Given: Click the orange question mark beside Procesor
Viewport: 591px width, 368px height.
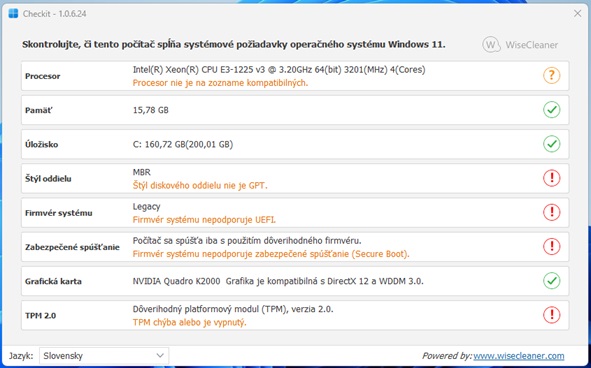Looking at the screenshot, I should (x=551, y=75).
